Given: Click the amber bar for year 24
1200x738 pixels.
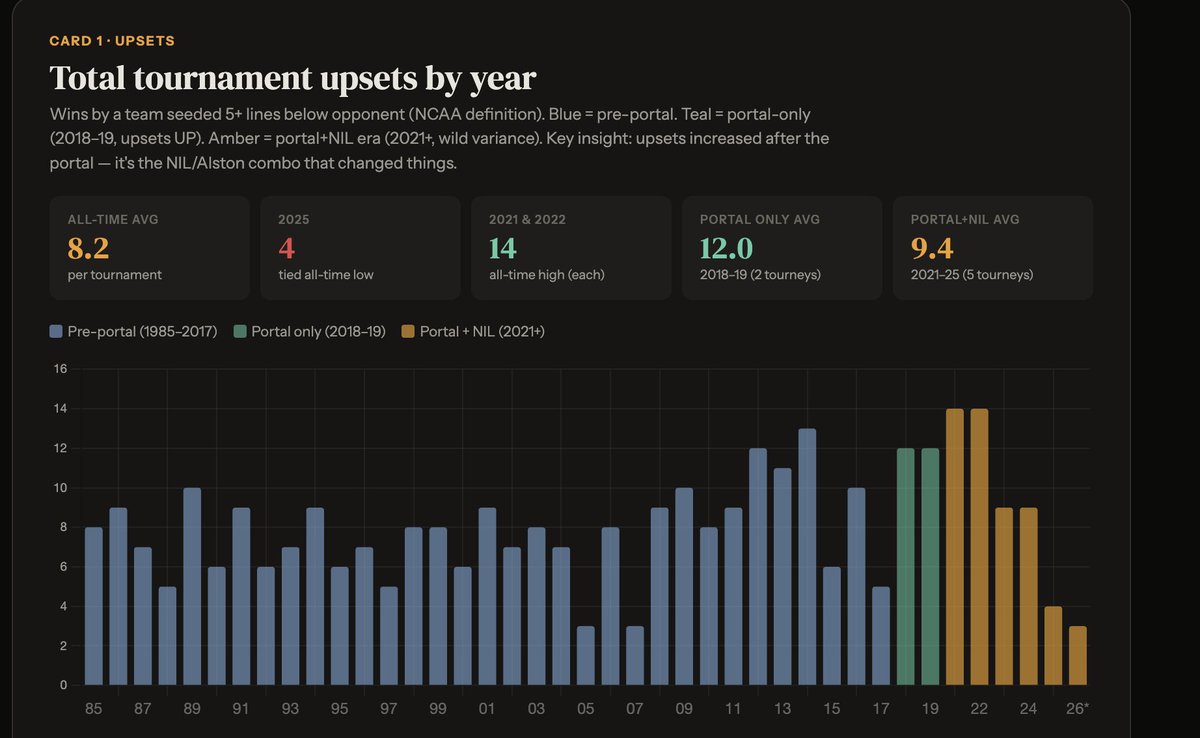Looking at the screenshot, I should click(x=1028, y=597).
